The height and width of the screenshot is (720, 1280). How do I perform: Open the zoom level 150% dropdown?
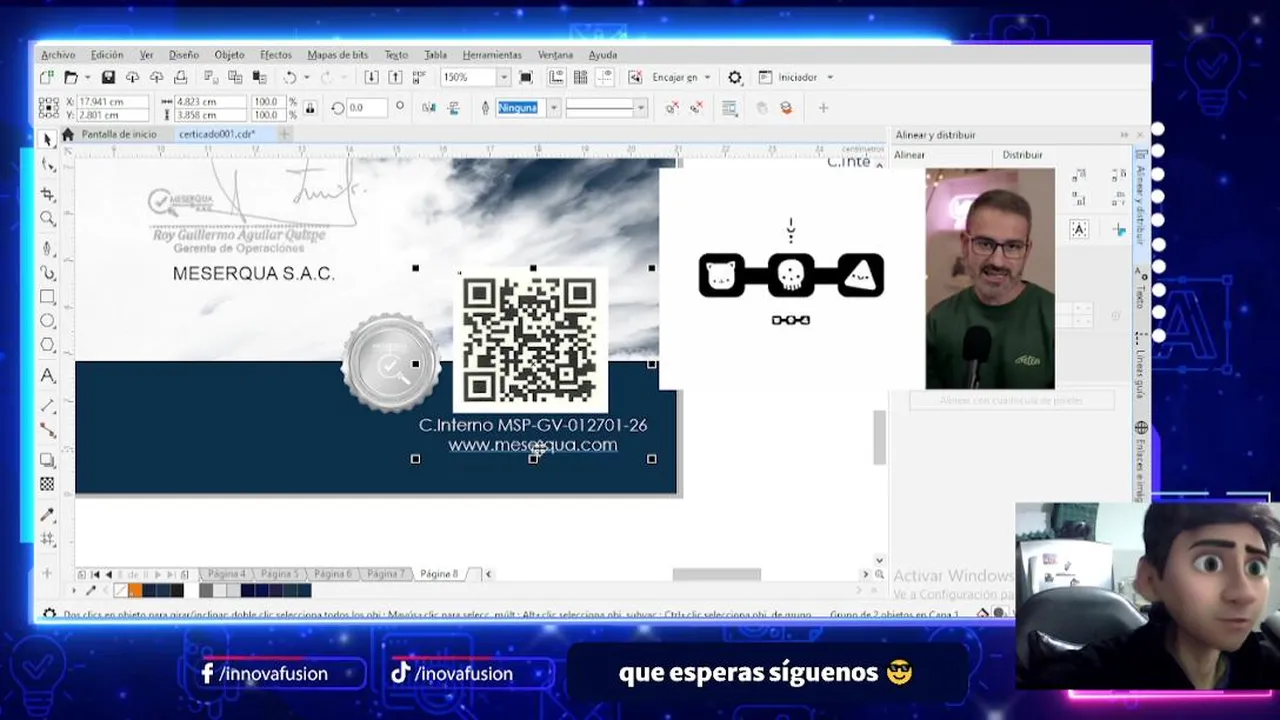503,77
